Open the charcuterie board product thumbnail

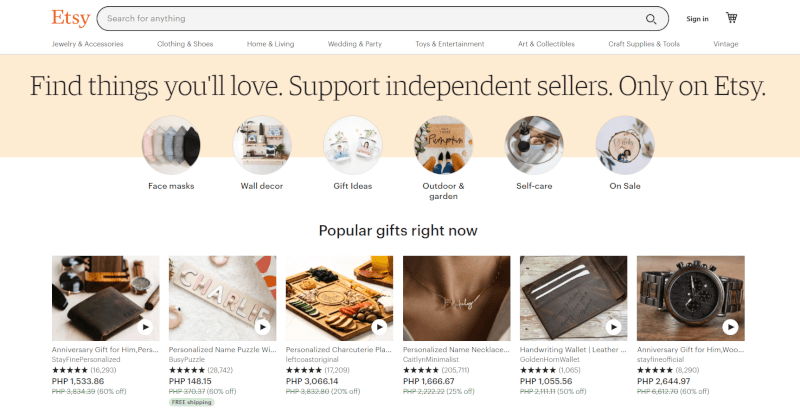coord(339,298)
